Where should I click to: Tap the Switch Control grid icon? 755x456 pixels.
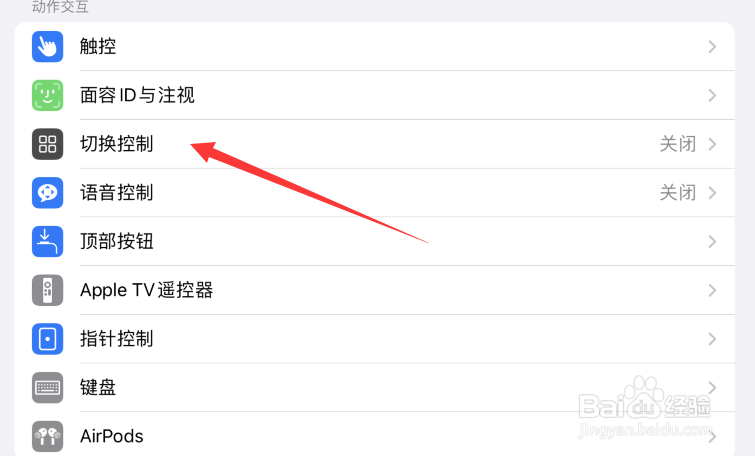(x=47, y=144)
